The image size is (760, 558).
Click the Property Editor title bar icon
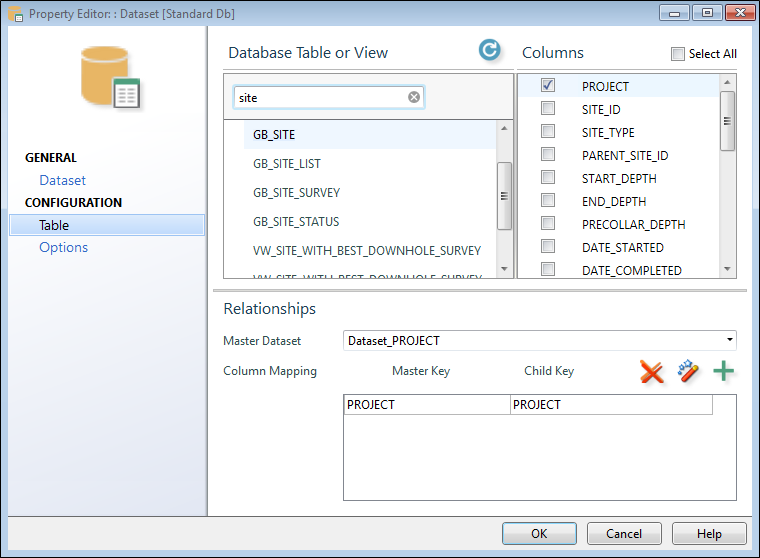click(x=16, y=14)
